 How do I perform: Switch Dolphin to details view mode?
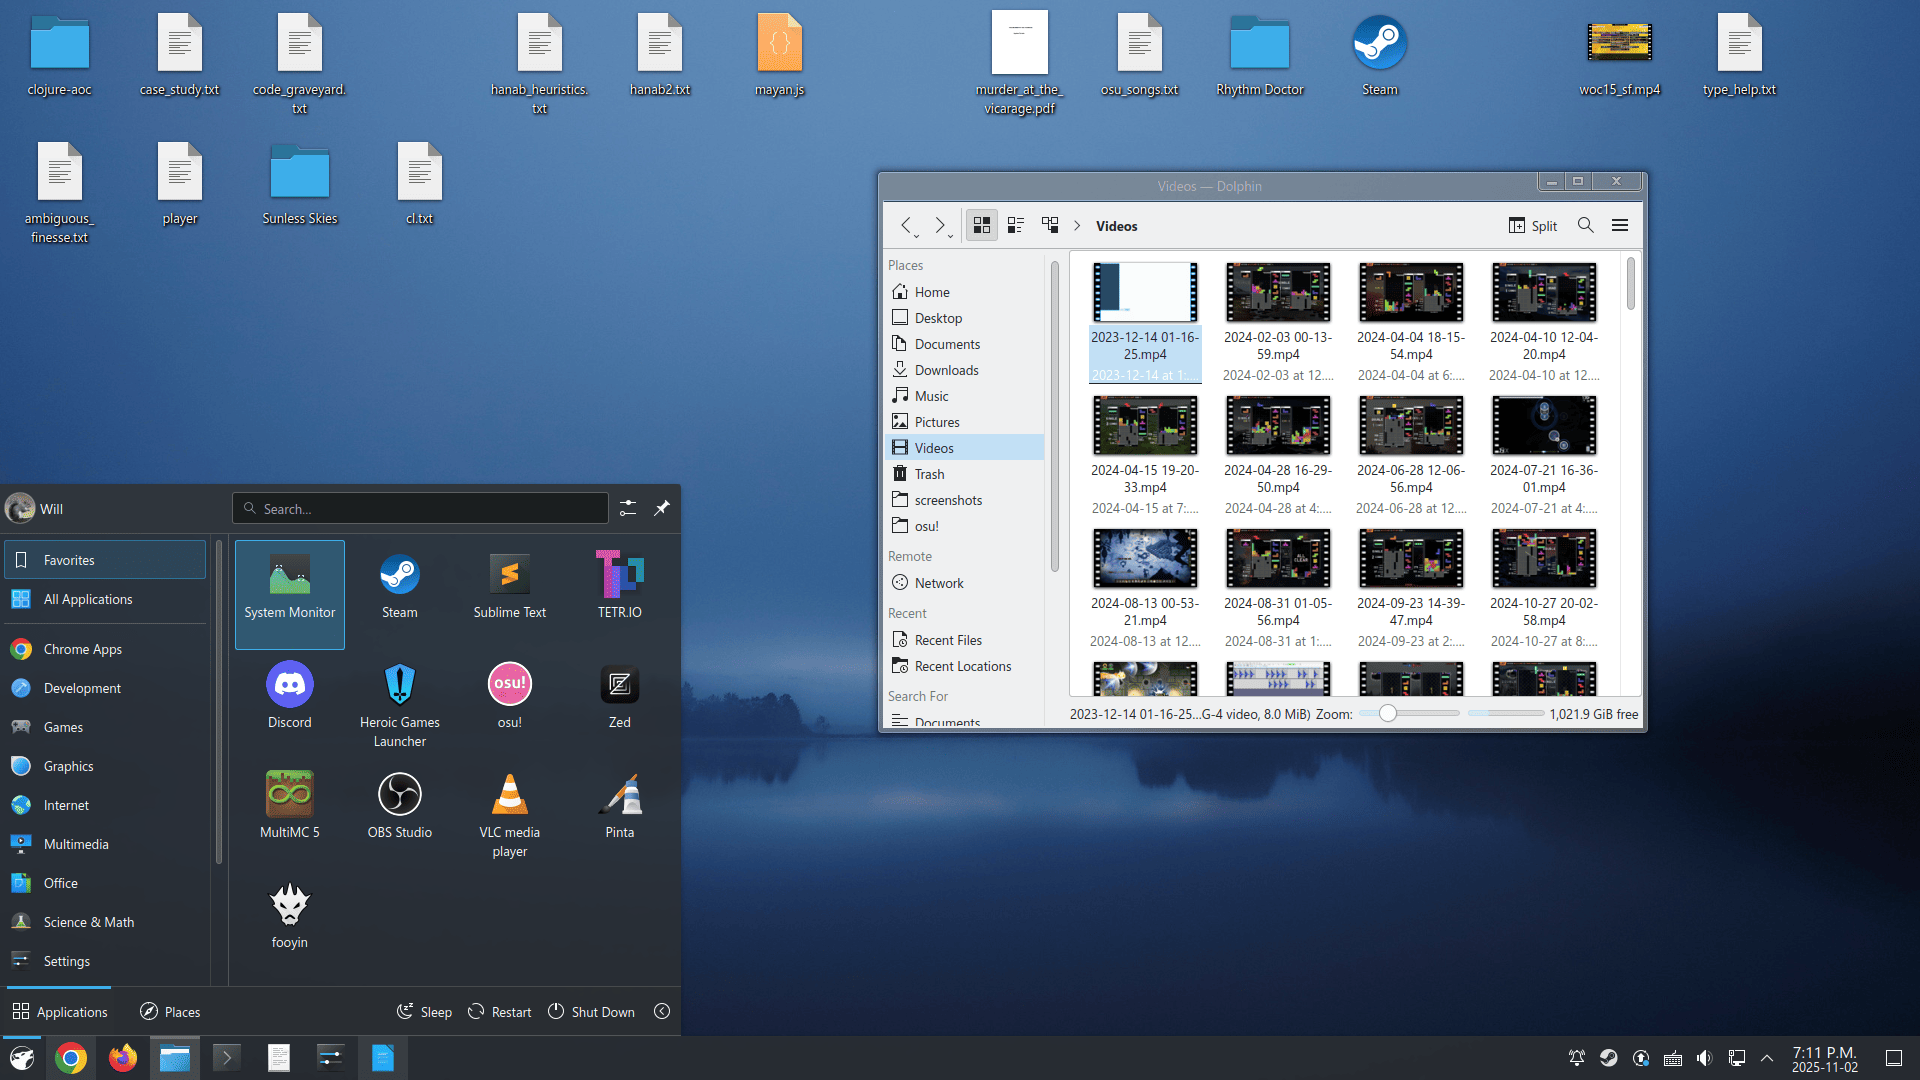click(x=1016, y=225)
